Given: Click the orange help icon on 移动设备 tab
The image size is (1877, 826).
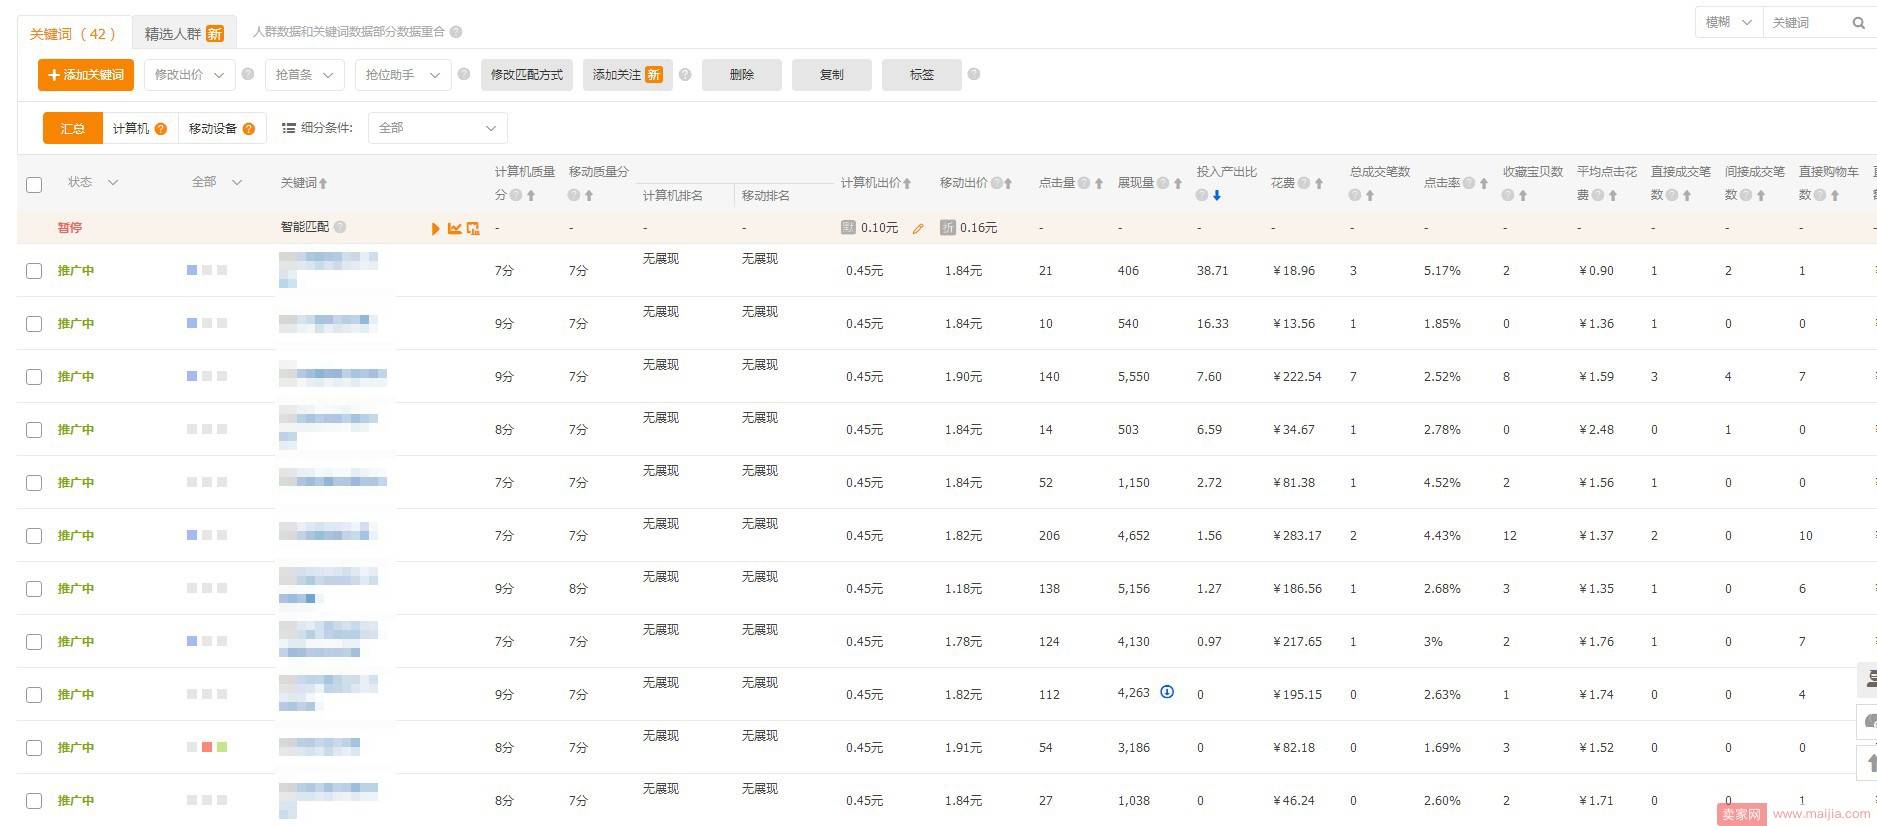Looking at the screenshot, I should click(249, 128).
